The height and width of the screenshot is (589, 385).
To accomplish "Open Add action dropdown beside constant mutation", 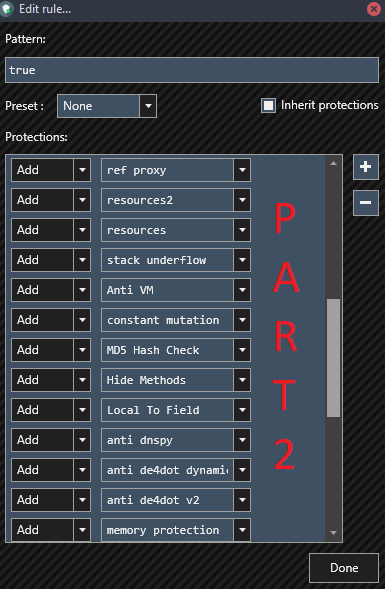I will pyautogui.click(x=51, y=320).
